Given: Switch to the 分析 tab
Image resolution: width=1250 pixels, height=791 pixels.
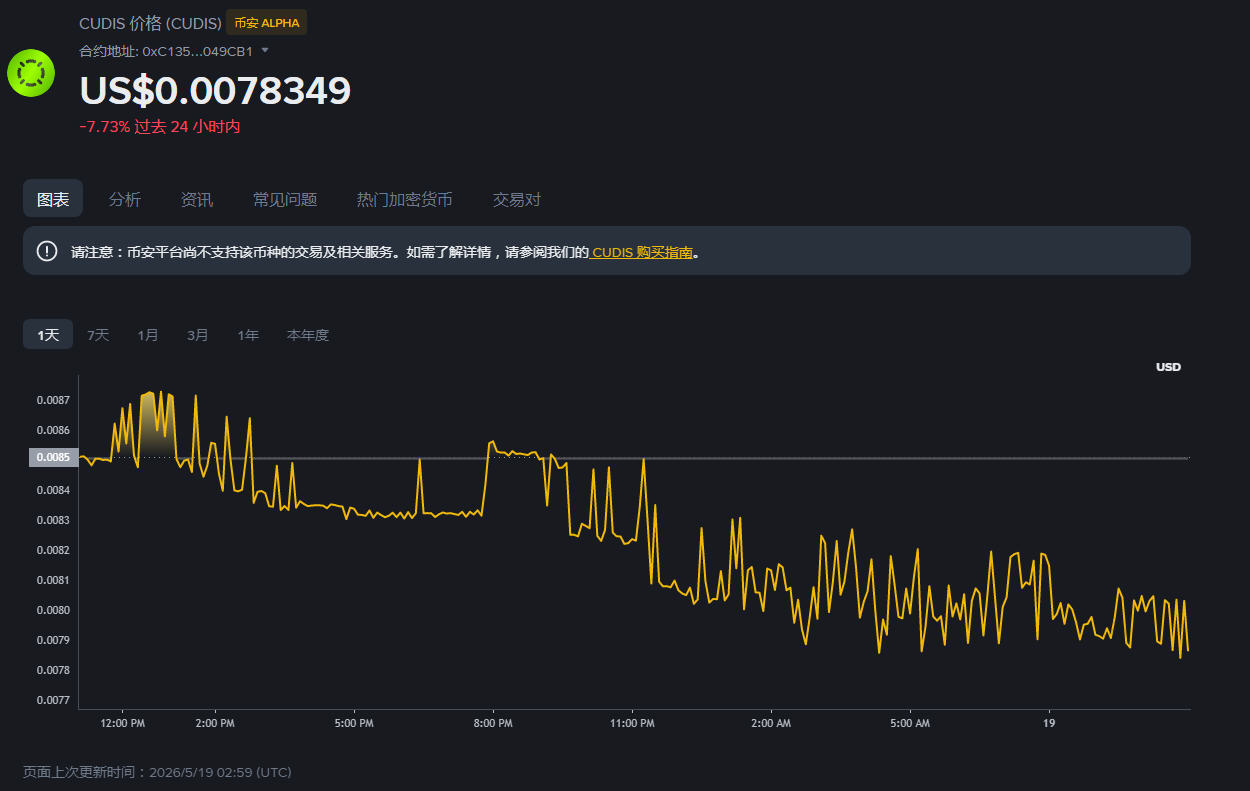Looking at the screenshot, I should (125, 199).
